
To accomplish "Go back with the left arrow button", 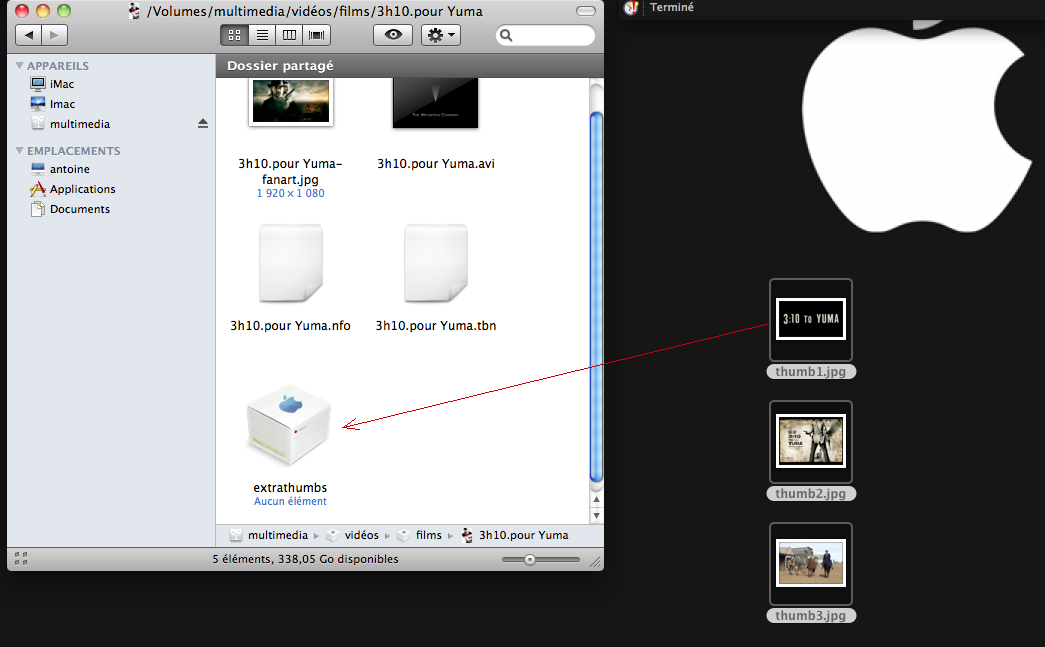I will click(29, 35).
